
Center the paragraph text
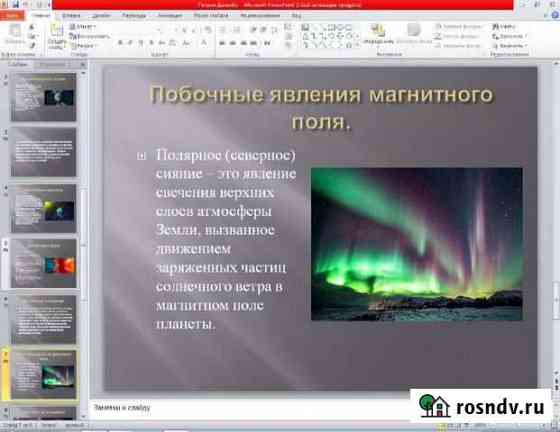pos(232,43)
